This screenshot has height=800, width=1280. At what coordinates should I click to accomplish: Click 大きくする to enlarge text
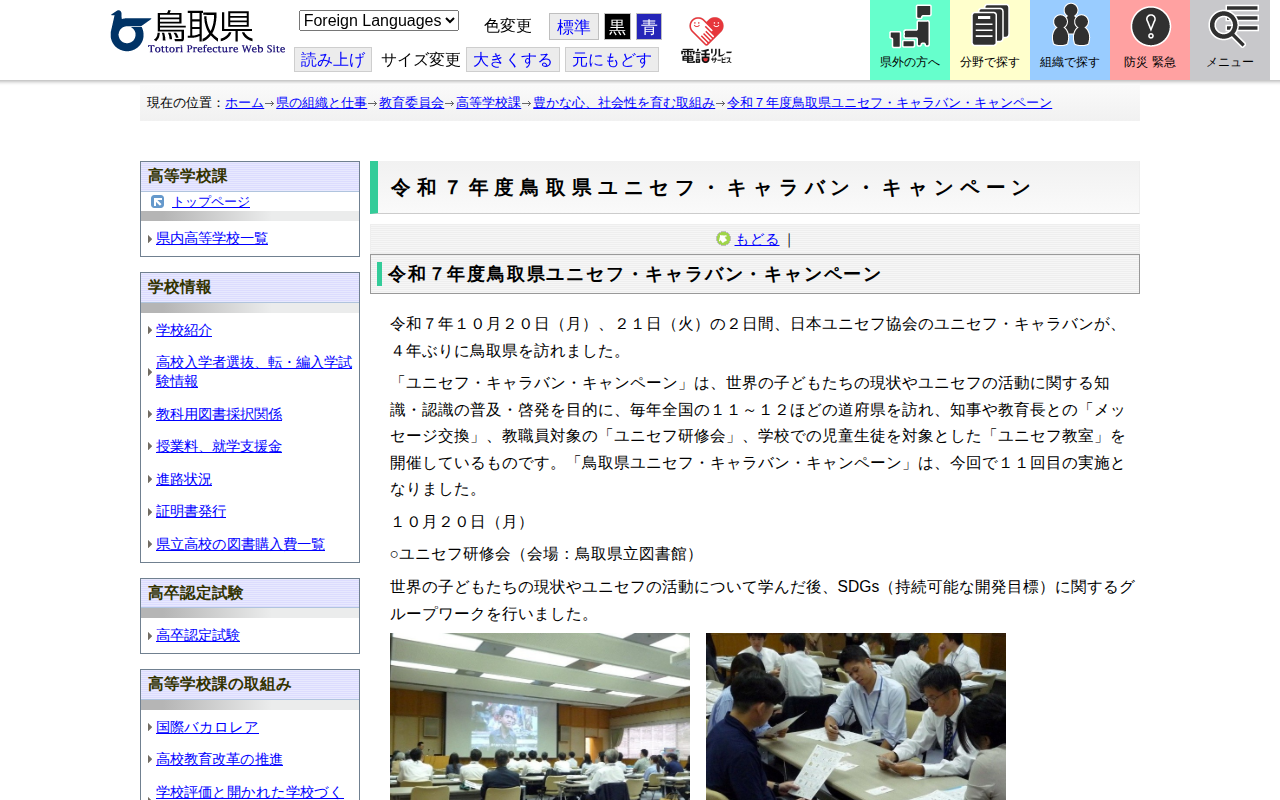513,60
